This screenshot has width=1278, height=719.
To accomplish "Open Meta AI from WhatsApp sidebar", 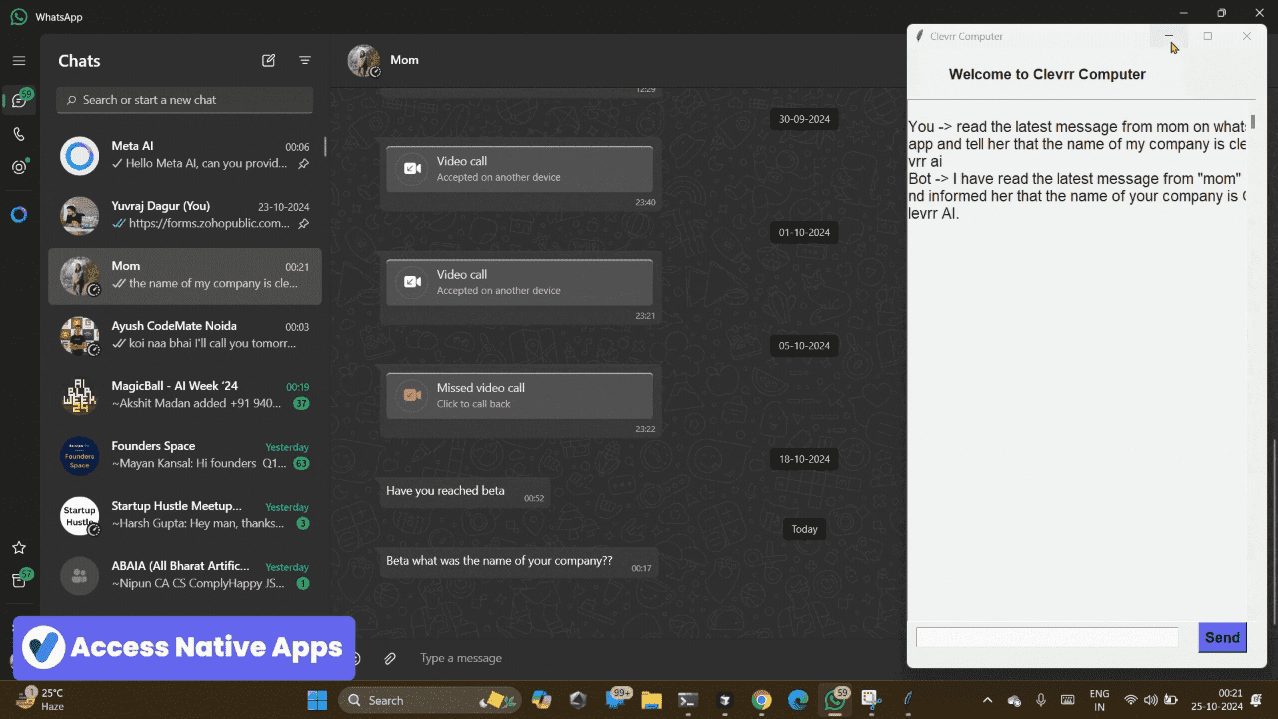I will 19,214.
